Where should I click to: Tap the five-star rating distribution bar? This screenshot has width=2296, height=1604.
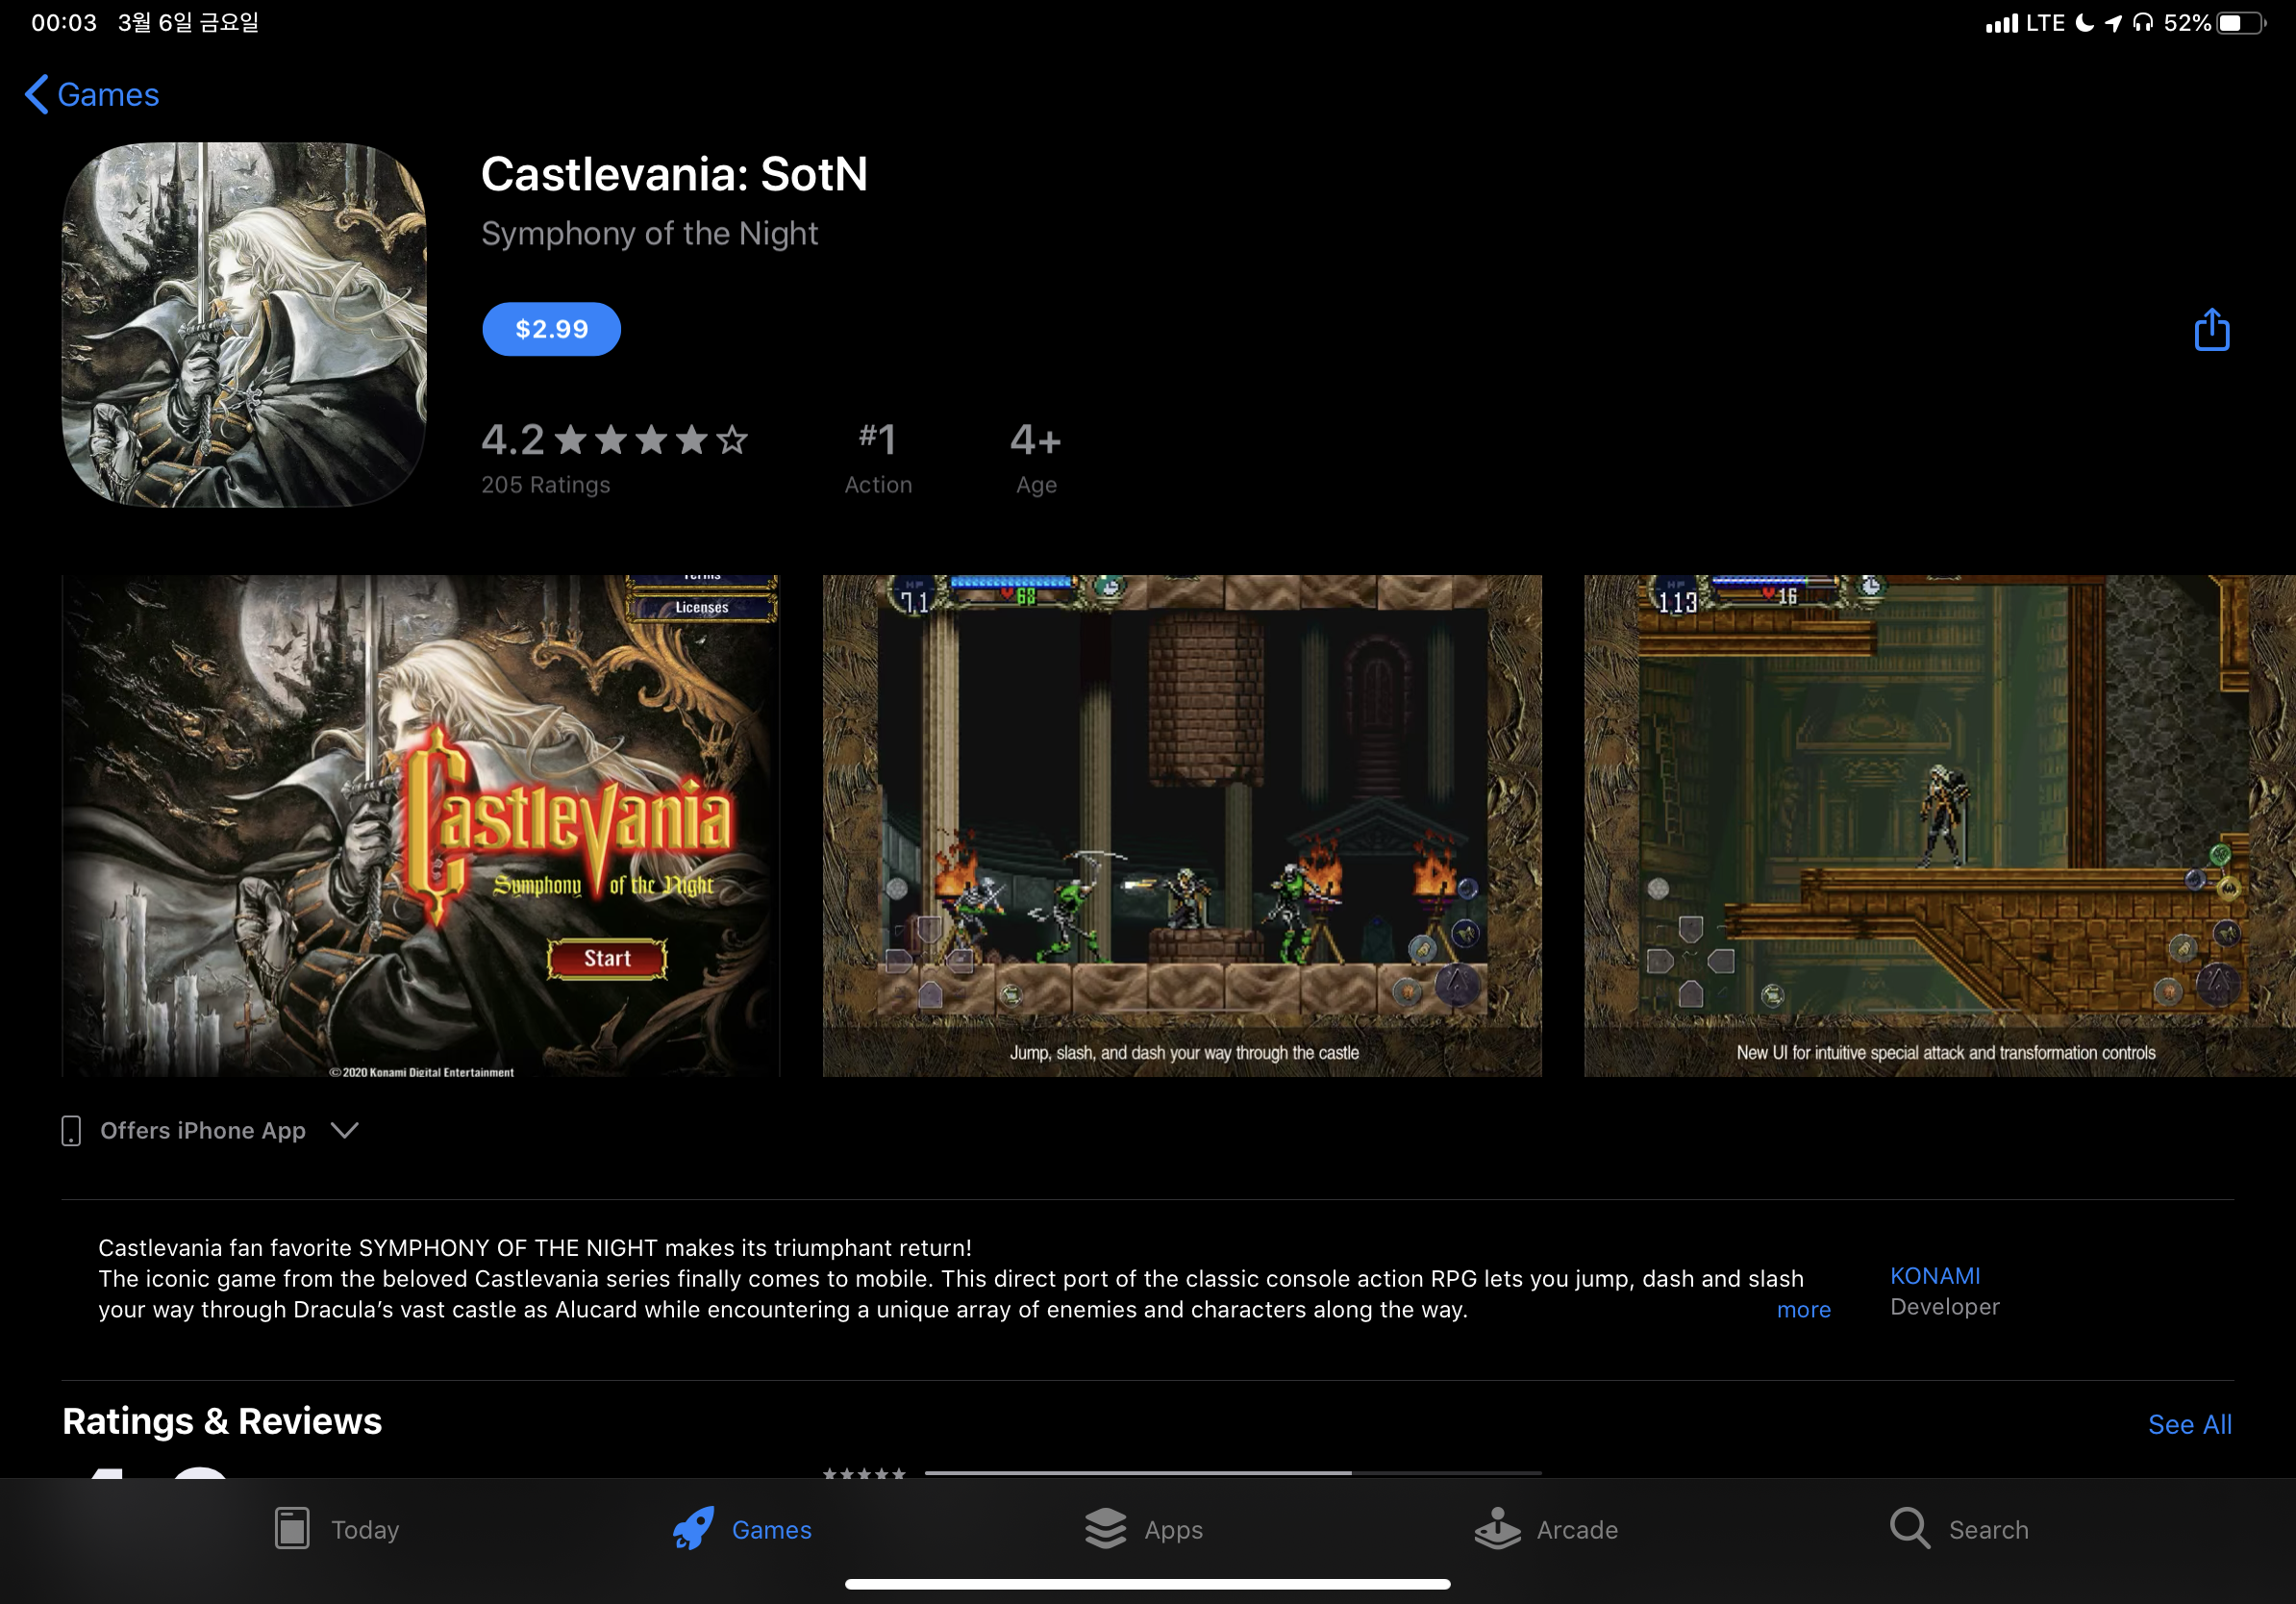[1232, 1472]
